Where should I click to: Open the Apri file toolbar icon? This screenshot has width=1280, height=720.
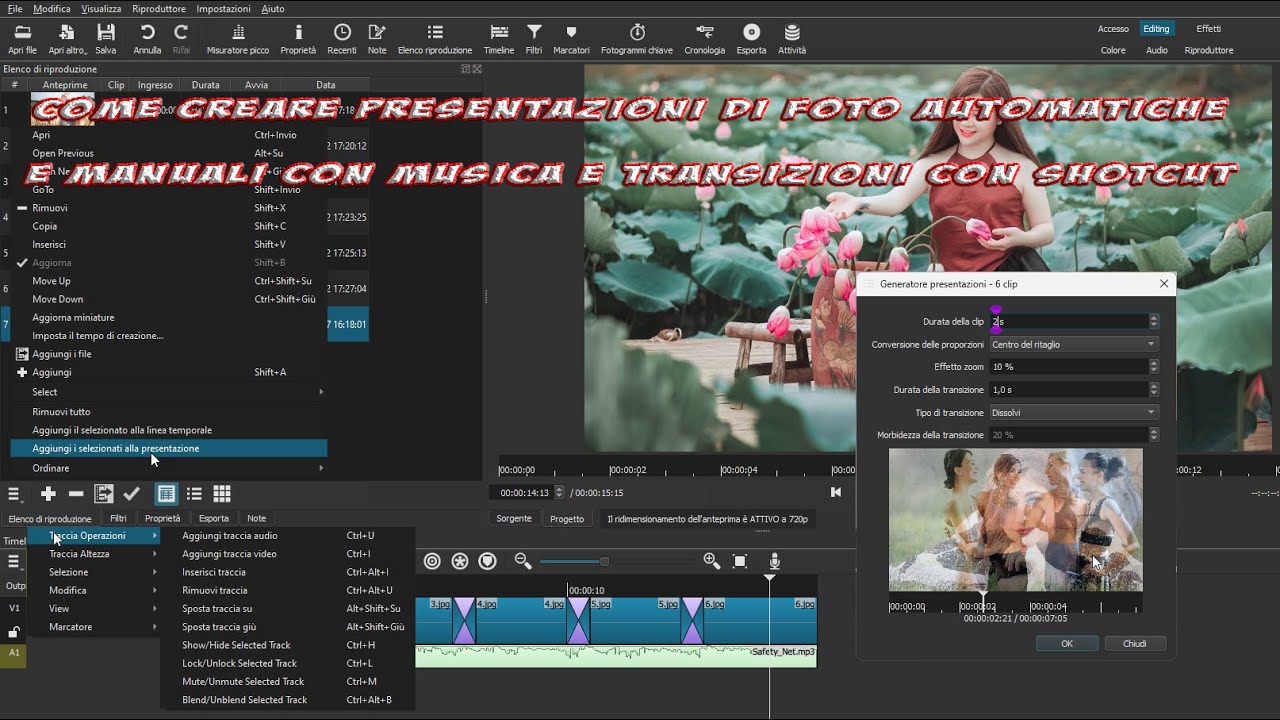pos(22,39)
